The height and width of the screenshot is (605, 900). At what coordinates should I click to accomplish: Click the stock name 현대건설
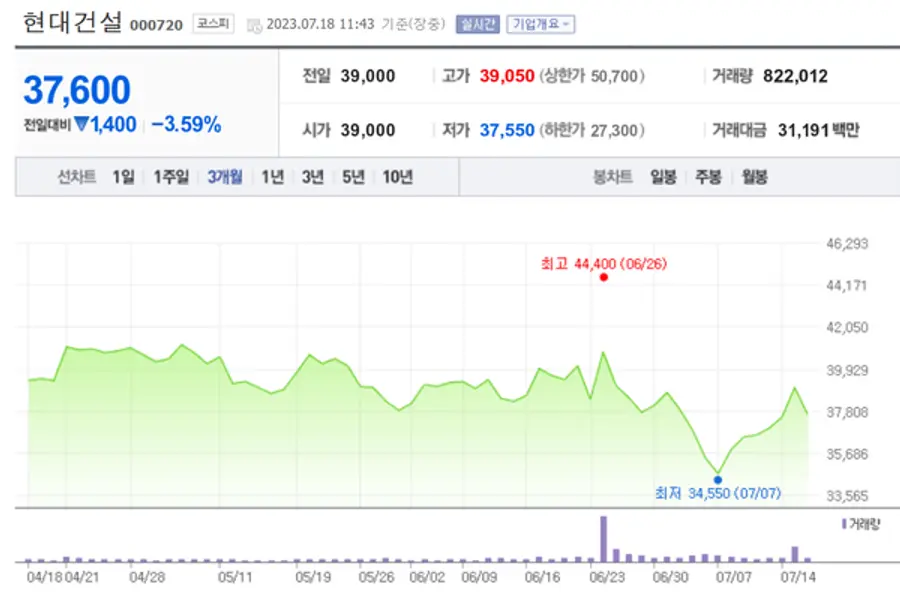pyautogui.click(x=72, y=22)
